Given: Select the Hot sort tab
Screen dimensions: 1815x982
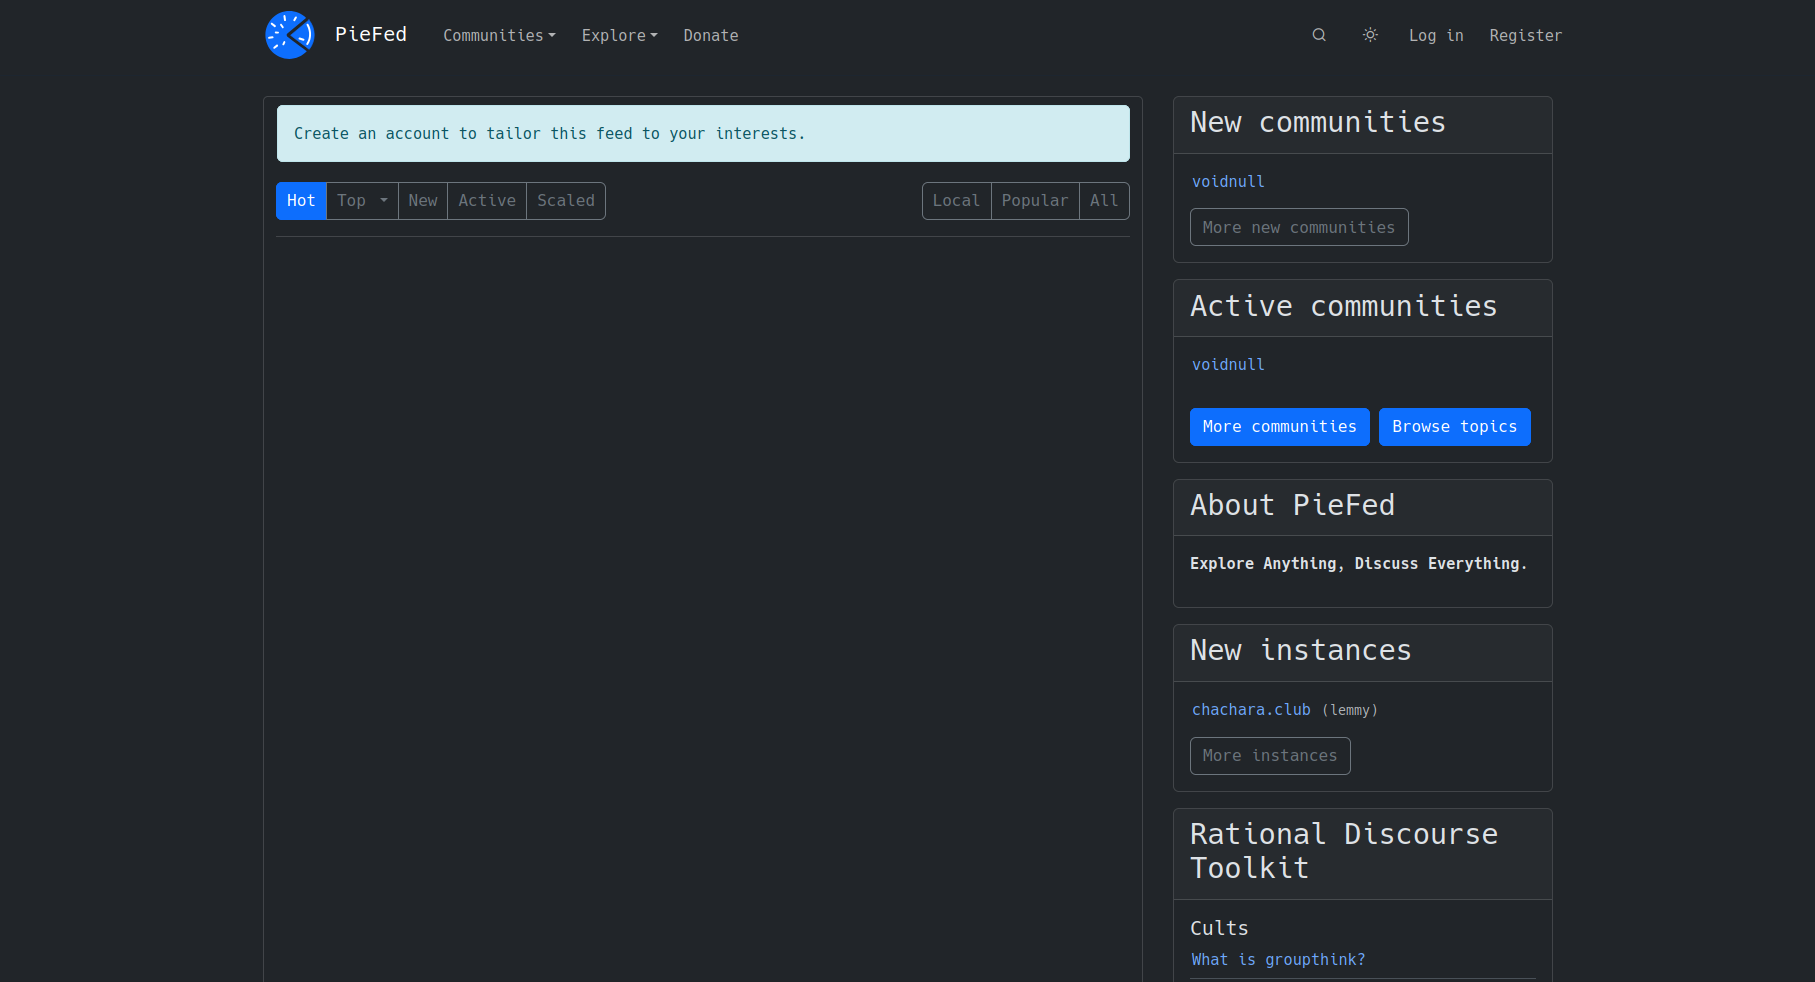Looking at the screenshot, I should [x=301, y=201].
